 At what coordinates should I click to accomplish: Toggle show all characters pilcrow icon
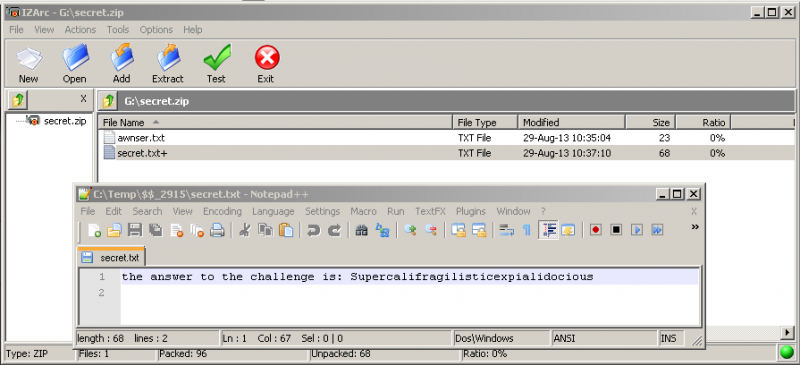pos(527,230)
